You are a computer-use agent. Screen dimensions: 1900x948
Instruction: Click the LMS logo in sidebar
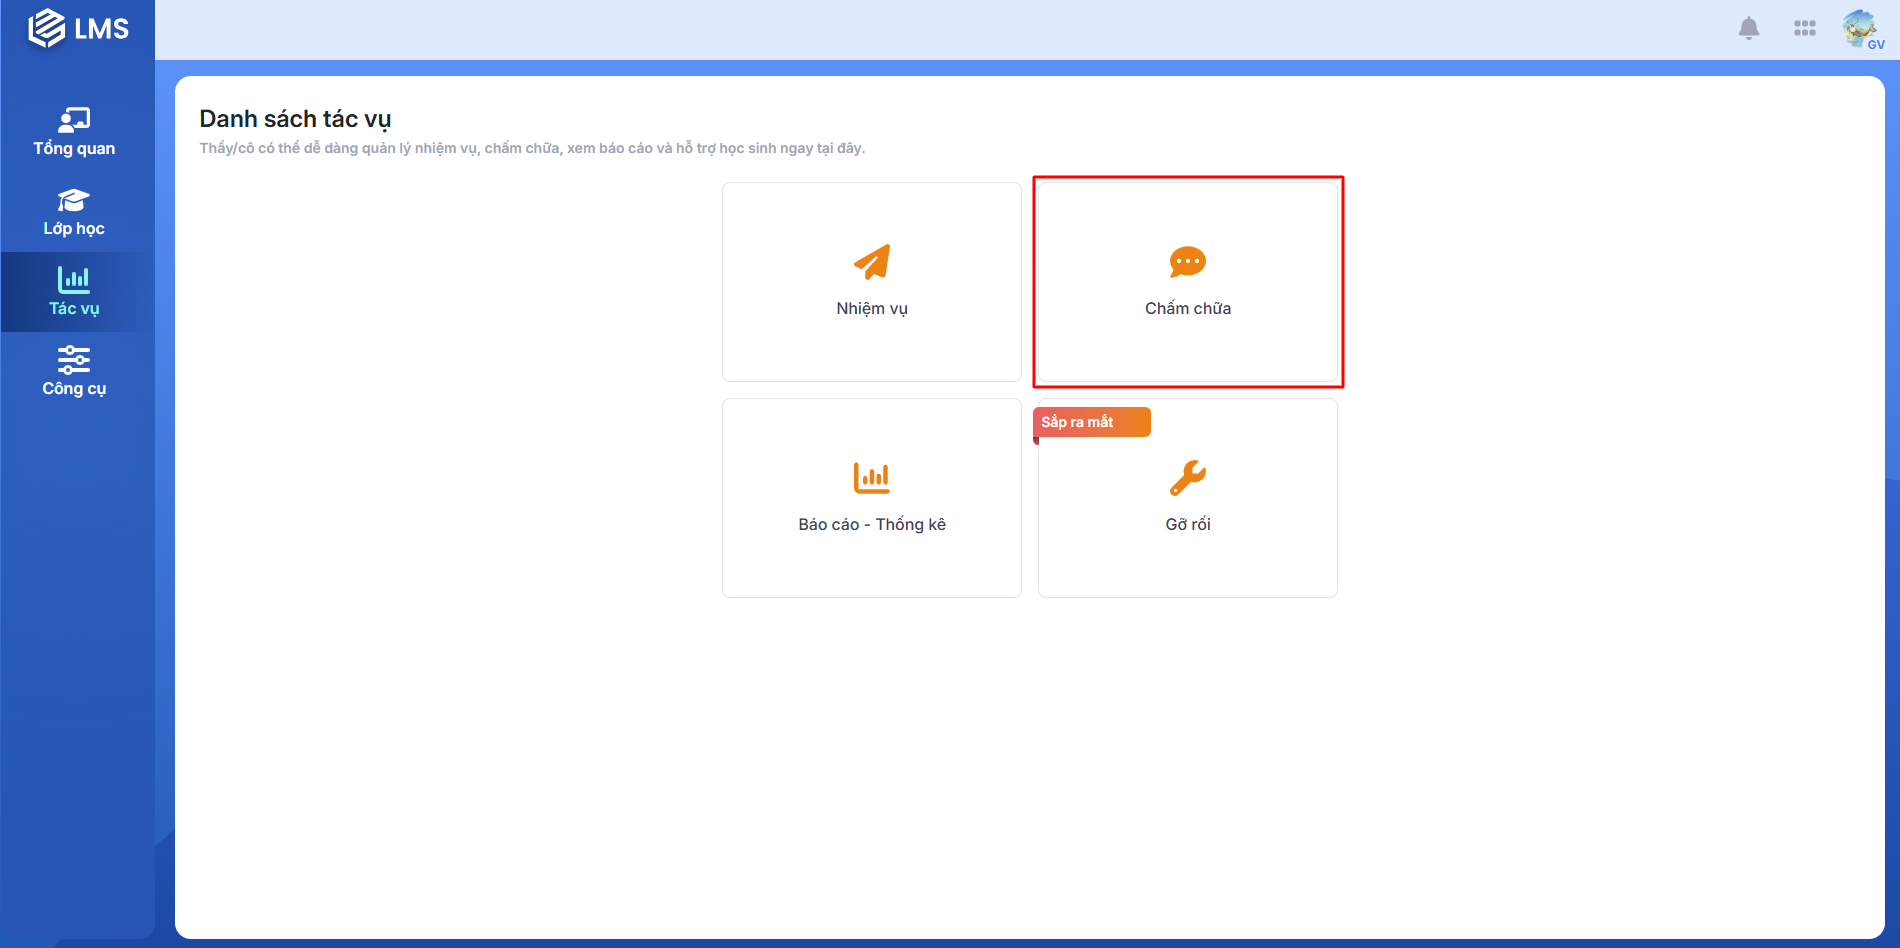(78, 29)
